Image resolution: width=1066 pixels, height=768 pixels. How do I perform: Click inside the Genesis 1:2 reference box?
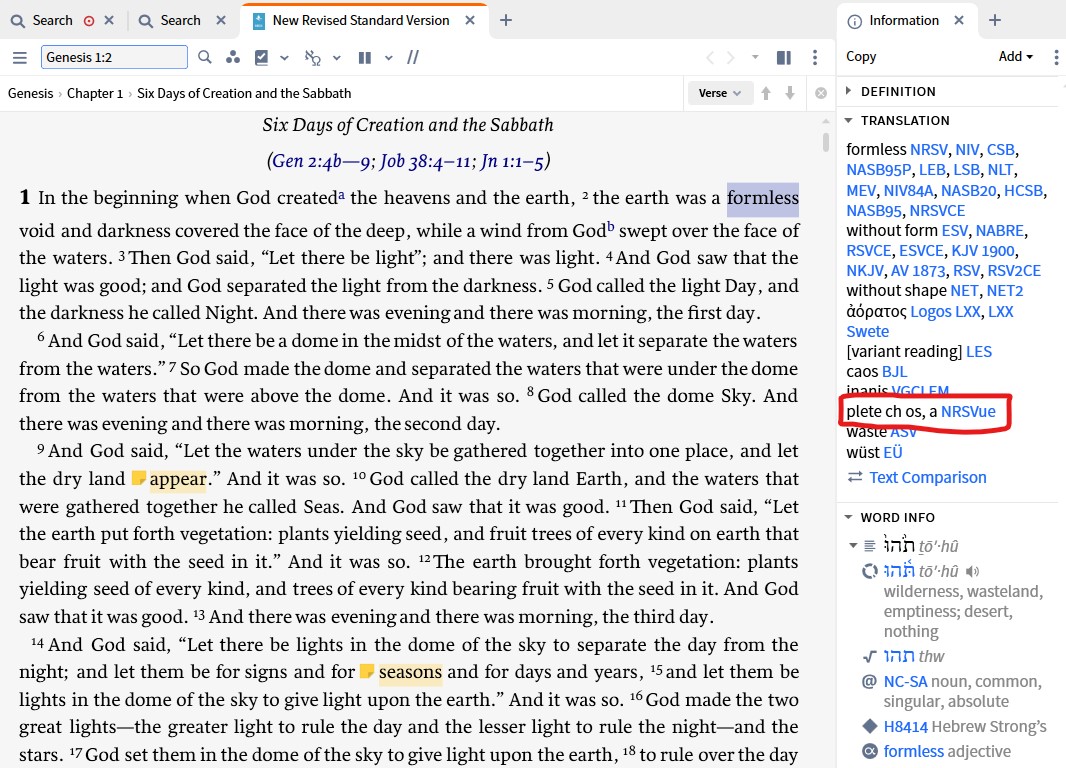tap(113, 58)
